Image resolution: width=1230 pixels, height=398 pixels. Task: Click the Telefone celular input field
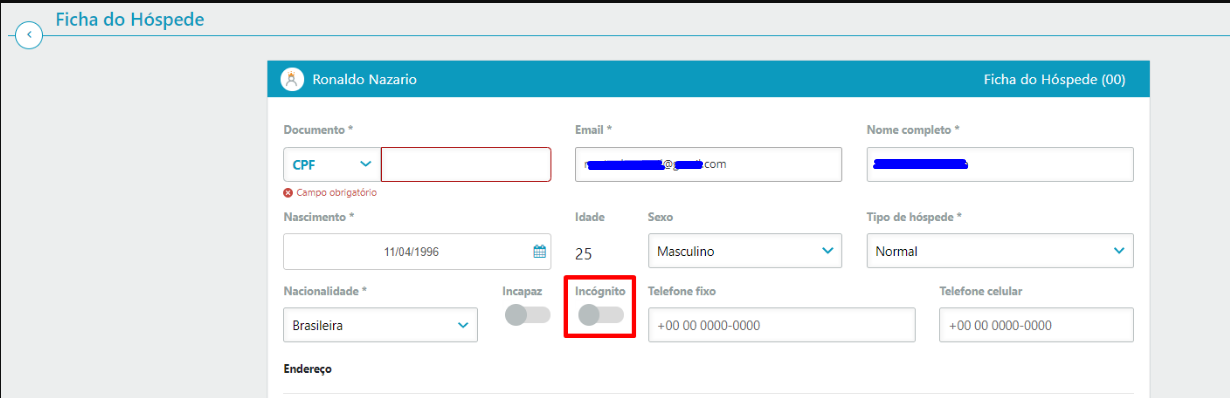1037,325
